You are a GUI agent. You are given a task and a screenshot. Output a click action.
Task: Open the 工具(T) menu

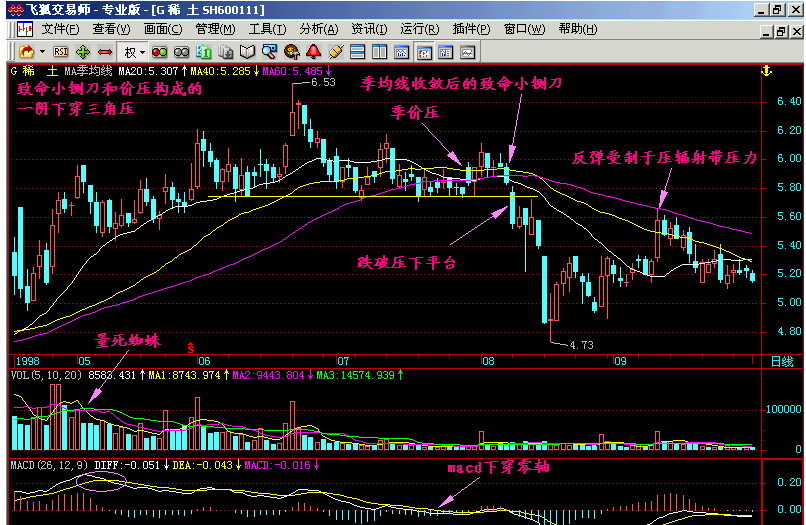(267, 29)
